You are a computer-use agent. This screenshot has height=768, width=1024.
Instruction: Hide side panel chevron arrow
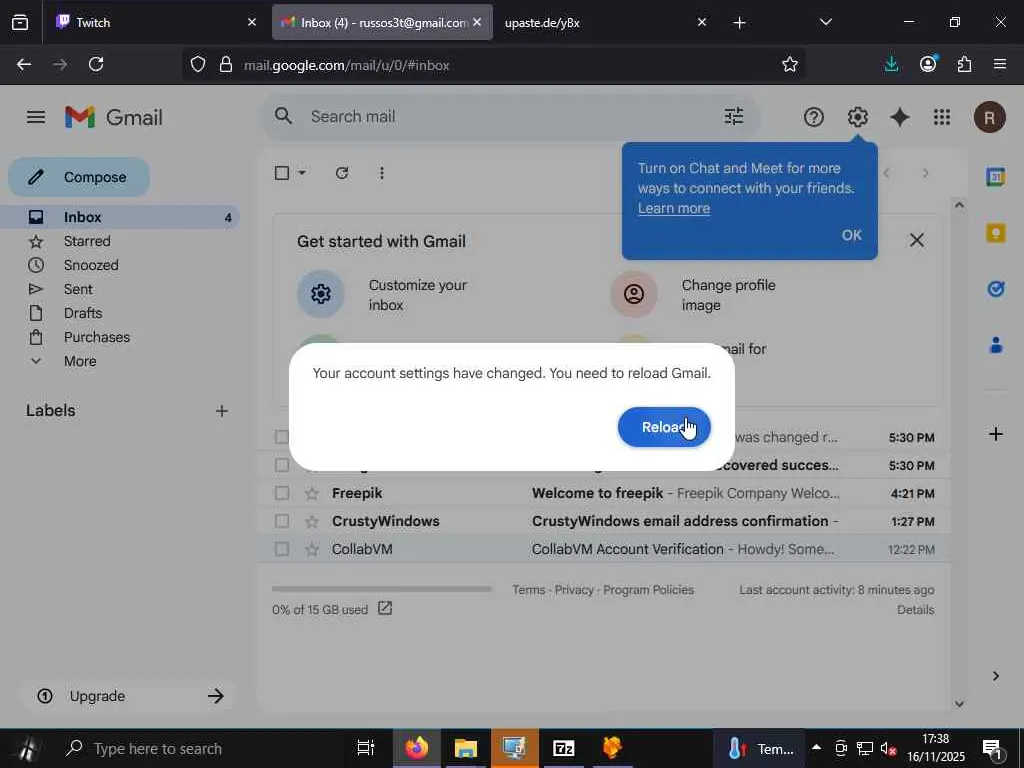995,676
